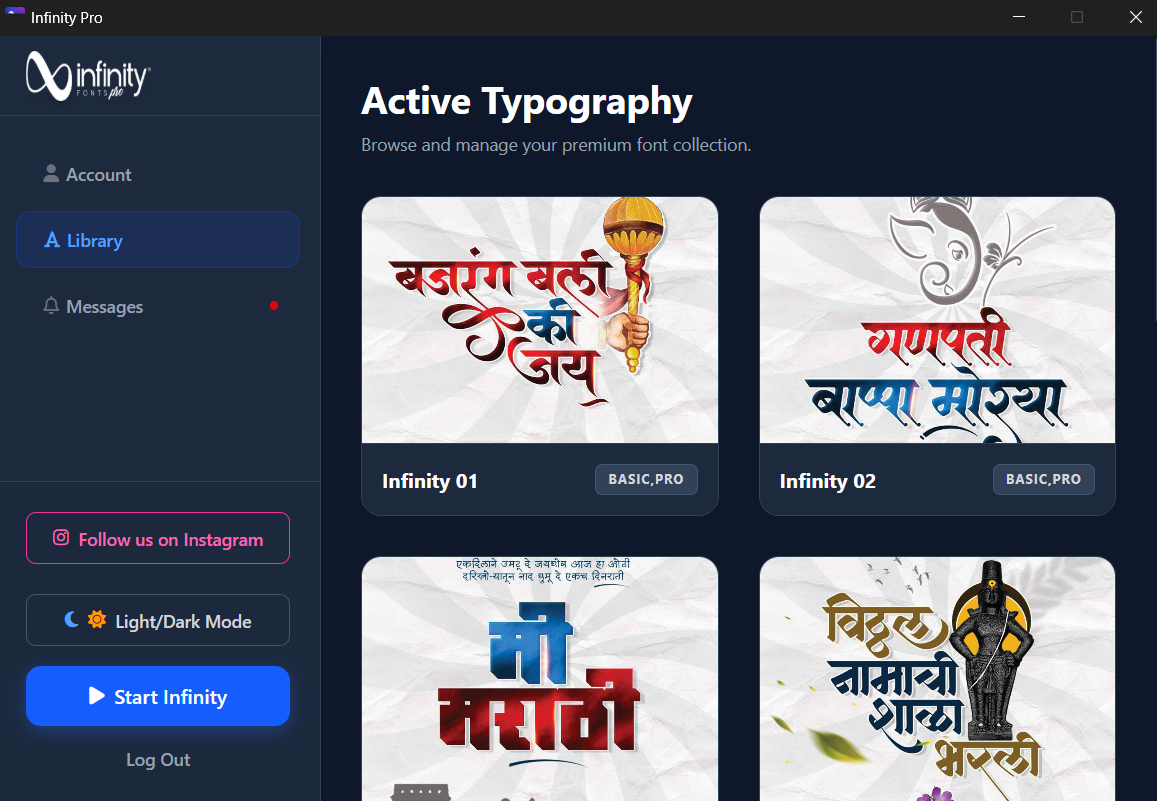The width and height of the screenshot is (1157, 801).
Task: Maximize the Infinity Pro window
Action: pos(1077,17)
